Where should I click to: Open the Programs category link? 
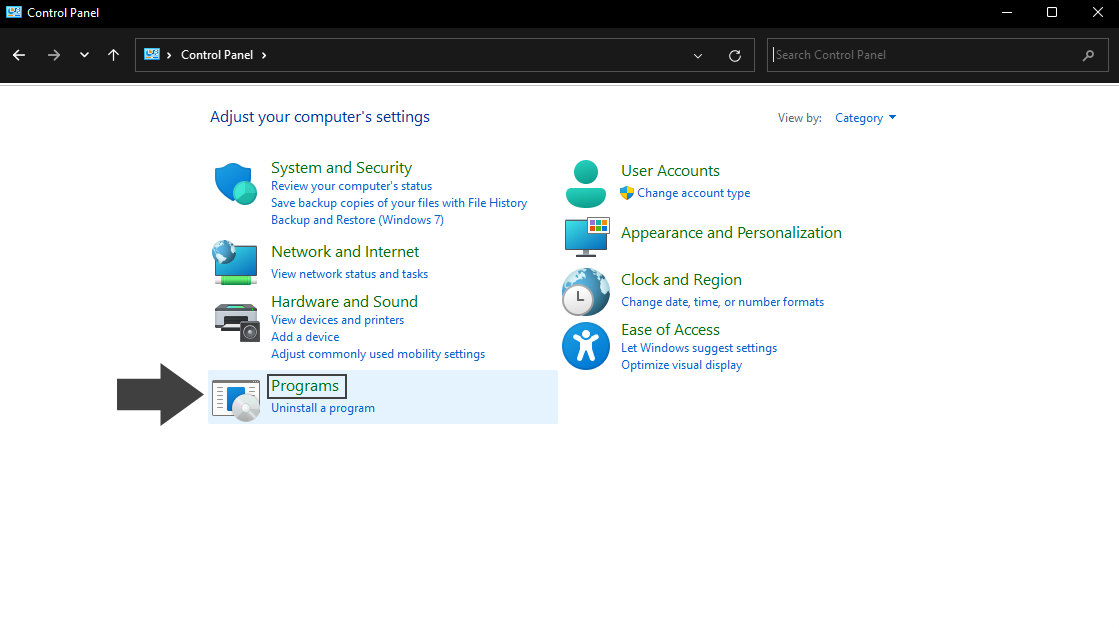click(x=305, y=386)
